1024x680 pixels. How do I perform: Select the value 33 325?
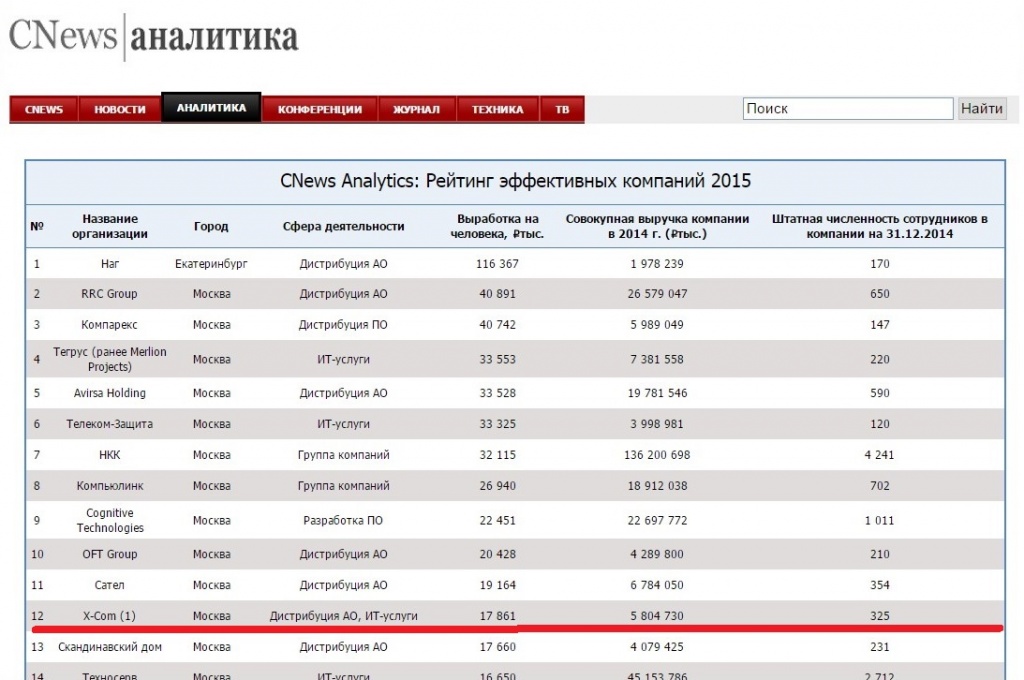point(497,424)
